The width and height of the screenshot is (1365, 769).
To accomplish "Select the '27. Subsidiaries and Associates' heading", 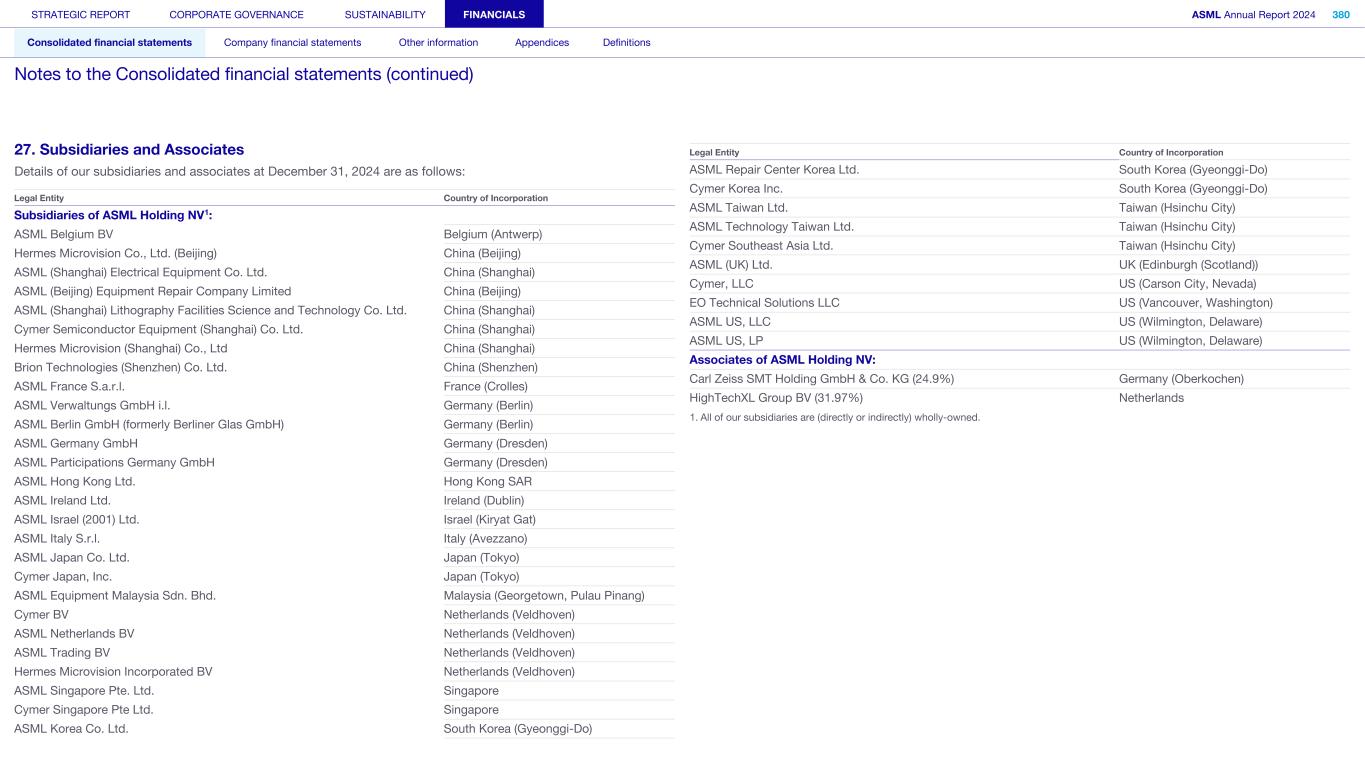I will click(x=129, y=150).
